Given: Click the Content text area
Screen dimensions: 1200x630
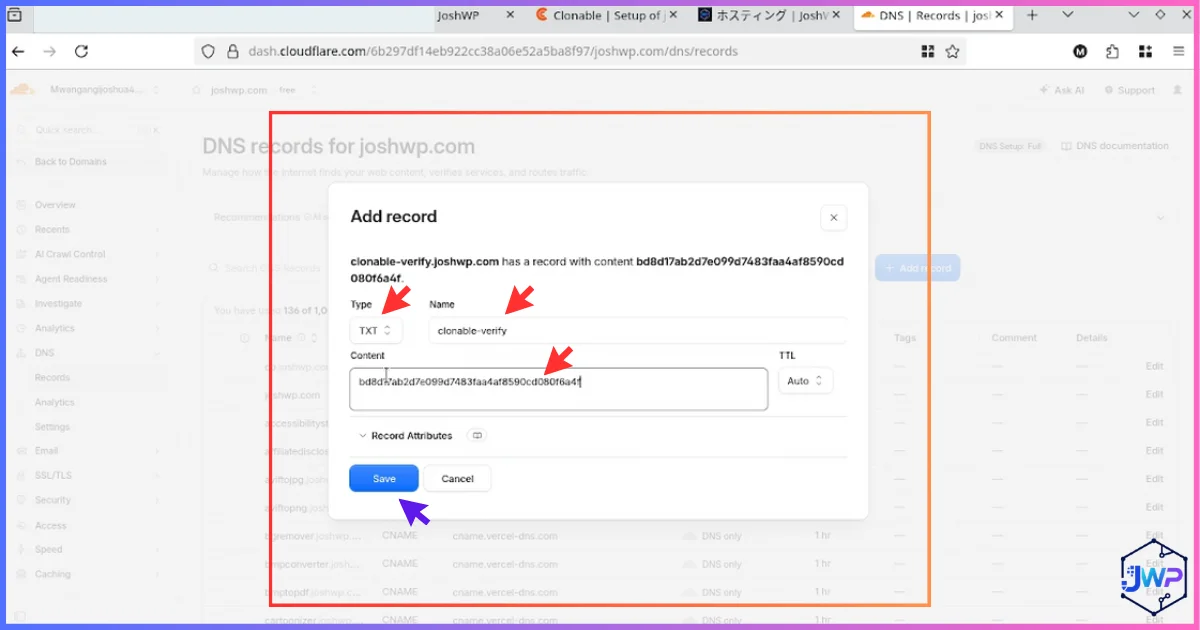Looking at the screenshot, I should (x=559, y=389).
